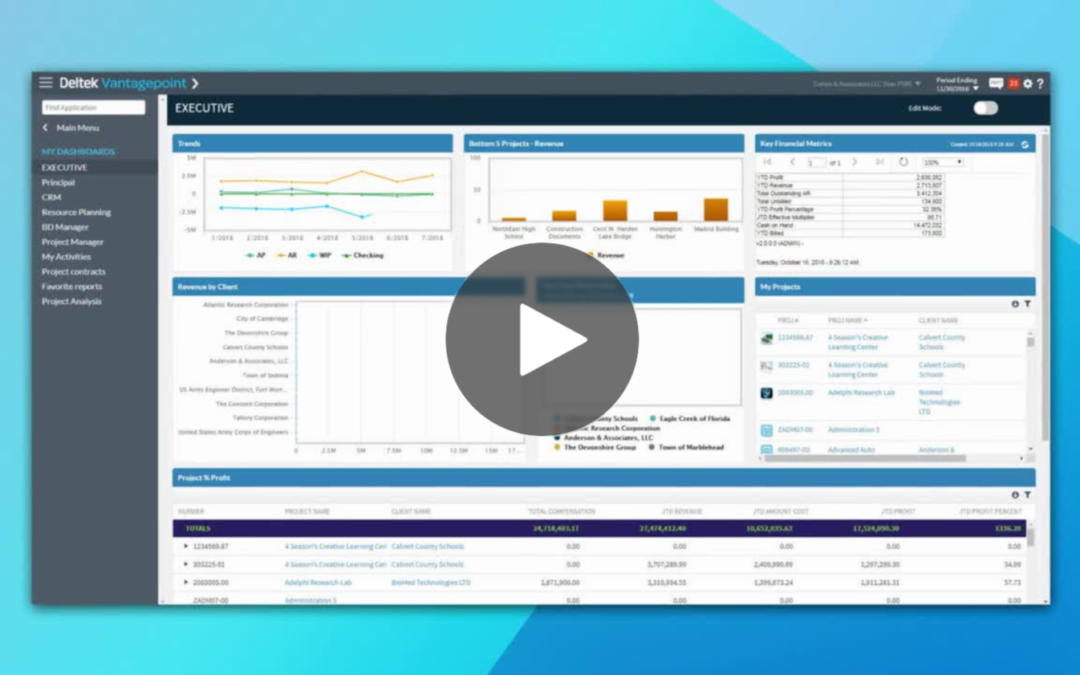Click the chevron next to Vantagepoint logo
1080x675 pixels.
195,83
